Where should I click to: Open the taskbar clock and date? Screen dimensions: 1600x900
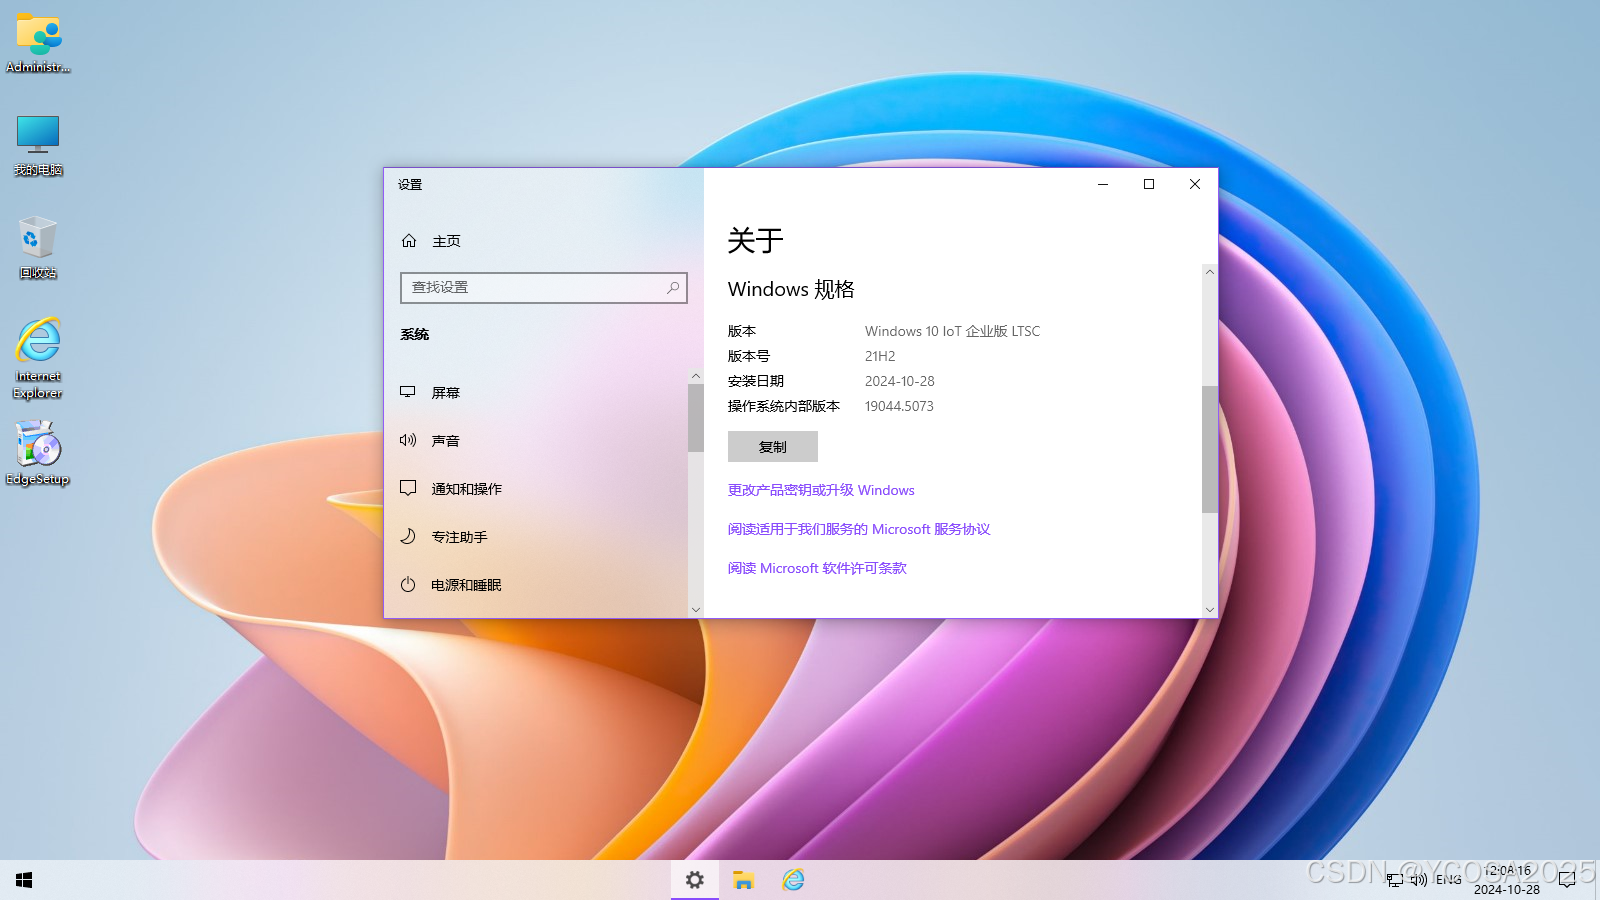(x=1507, y=880)
